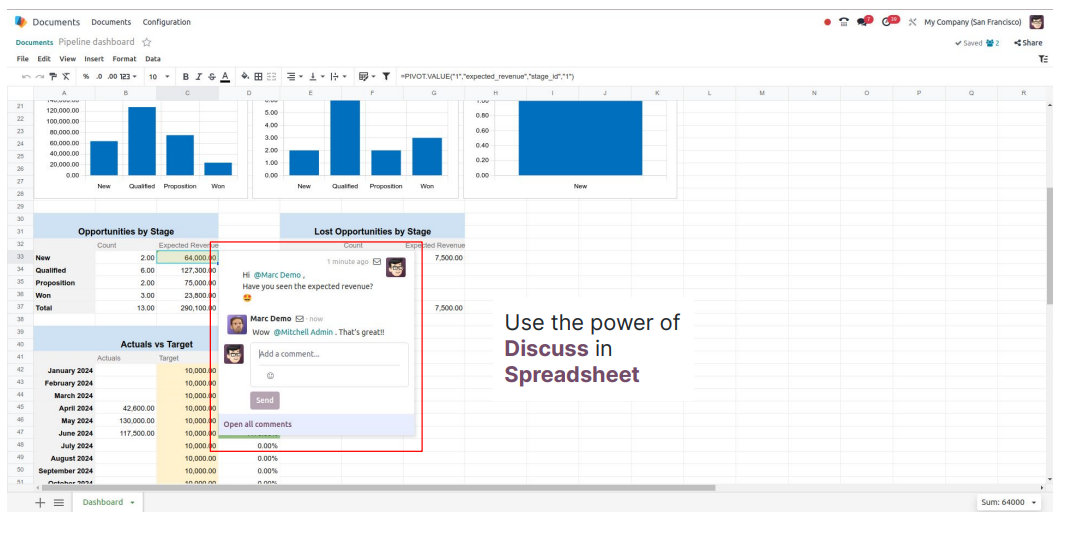Click the @Mitchell Admin mention
The height and width of the screenshot is (552, 1088).
pos(303,332)
